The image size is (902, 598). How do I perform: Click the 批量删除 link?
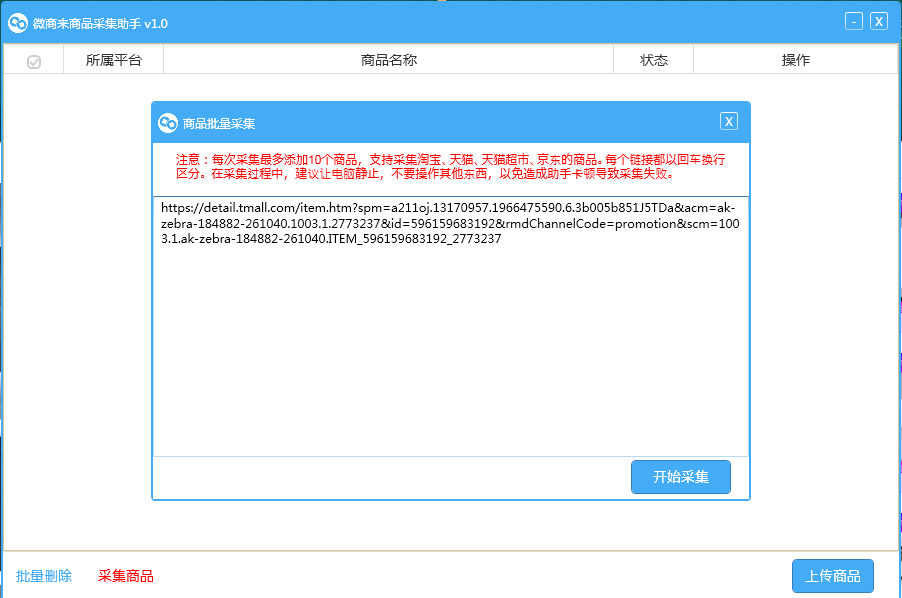(x=44, y=576)
